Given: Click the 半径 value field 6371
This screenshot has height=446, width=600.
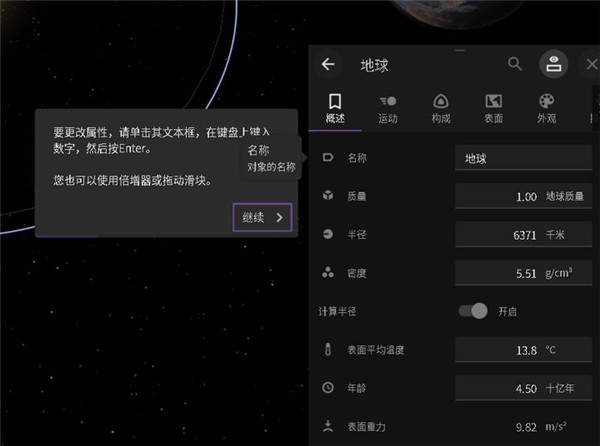Looking at the screenshot, I should pyautogui.click(x=523, y=234).
